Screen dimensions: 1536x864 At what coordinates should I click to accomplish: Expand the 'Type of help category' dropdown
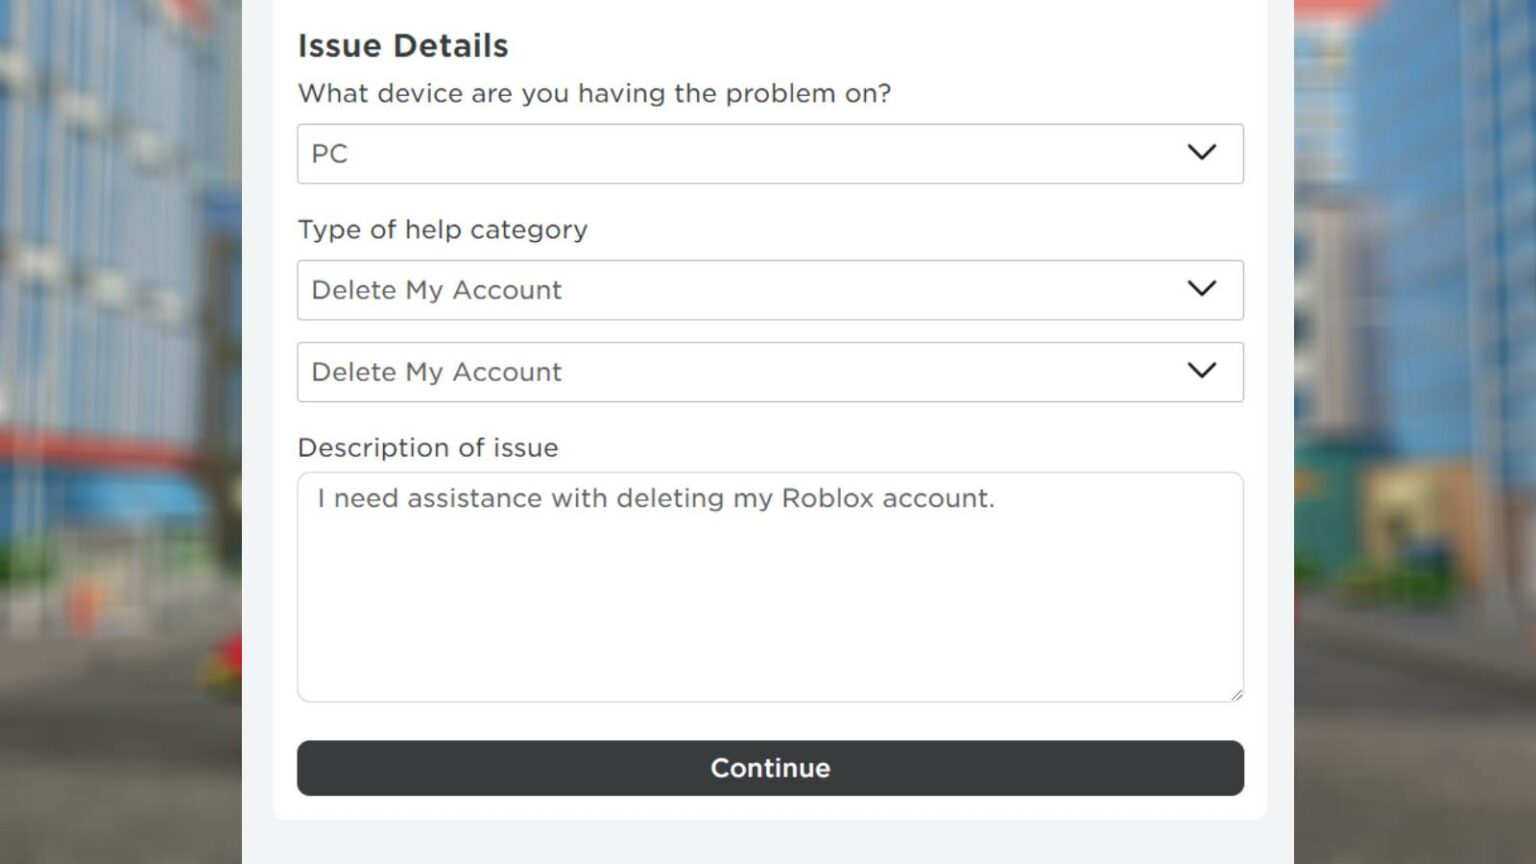click(770, 290)
